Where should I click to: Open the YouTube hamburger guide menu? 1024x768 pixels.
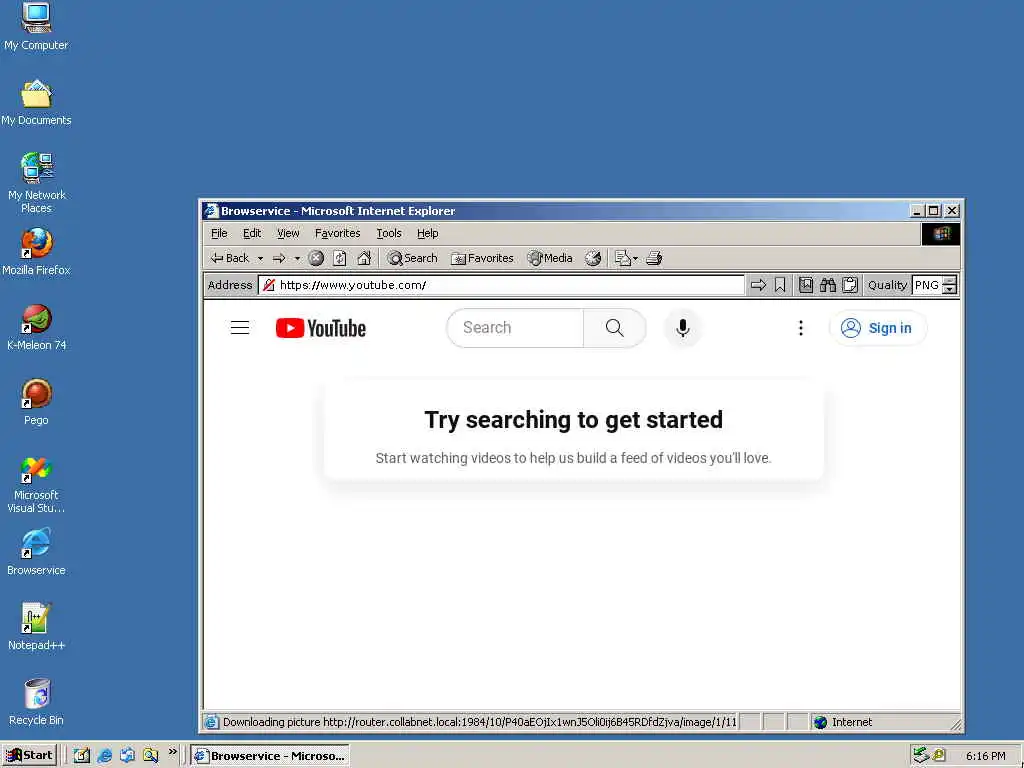pos(240,328)
